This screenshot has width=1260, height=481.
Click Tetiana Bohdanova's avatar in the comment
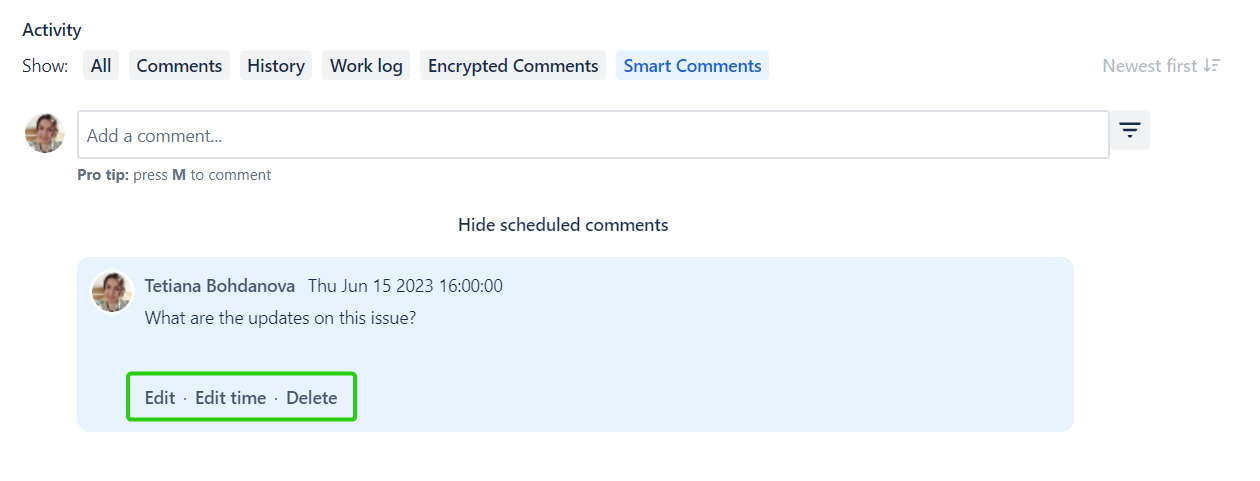pos(112,292)
